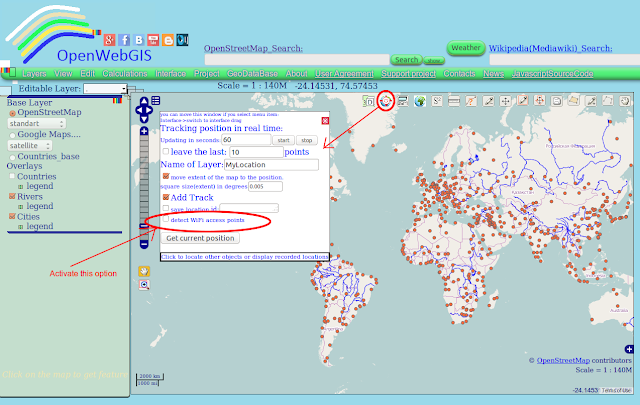This screenshot has height=405, width=640.
Task: Activate the hand pan tool icon
Action: [144, 271]
